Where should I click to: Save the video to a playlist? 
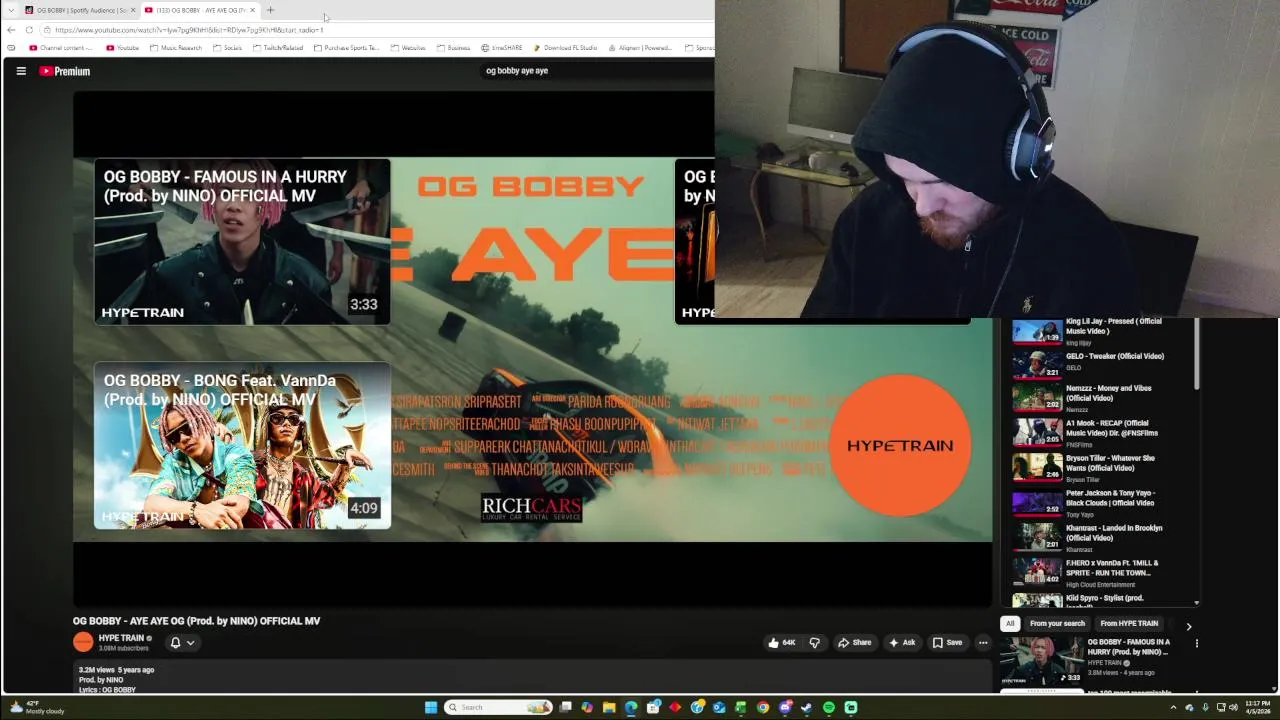click(947, 643)
